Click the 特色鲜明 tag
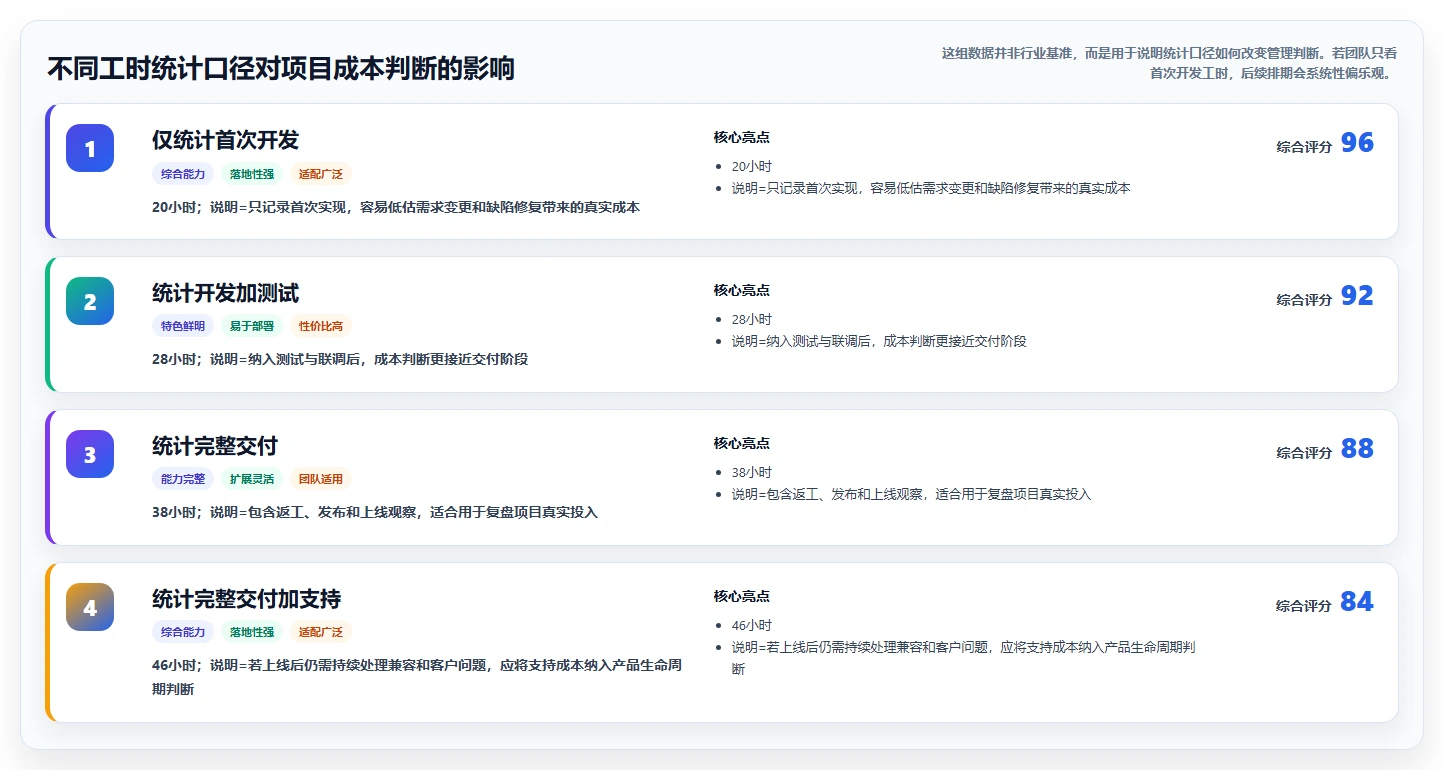Screen dimensions: 1444x770 click(183, 326)
